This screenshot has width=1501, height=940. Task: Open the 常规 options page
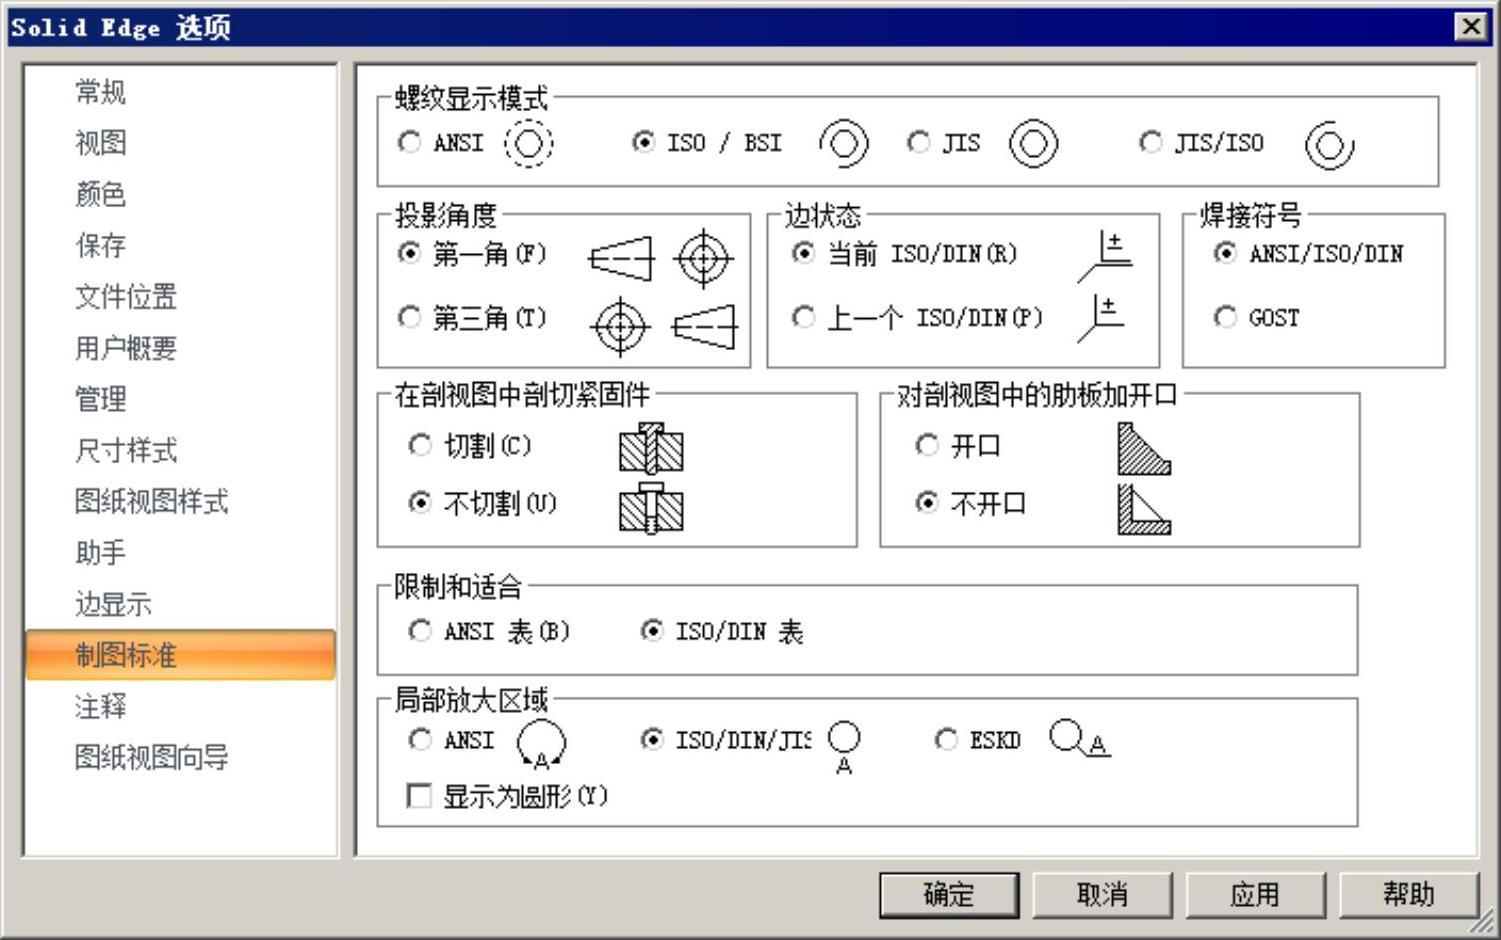(181, 92)
